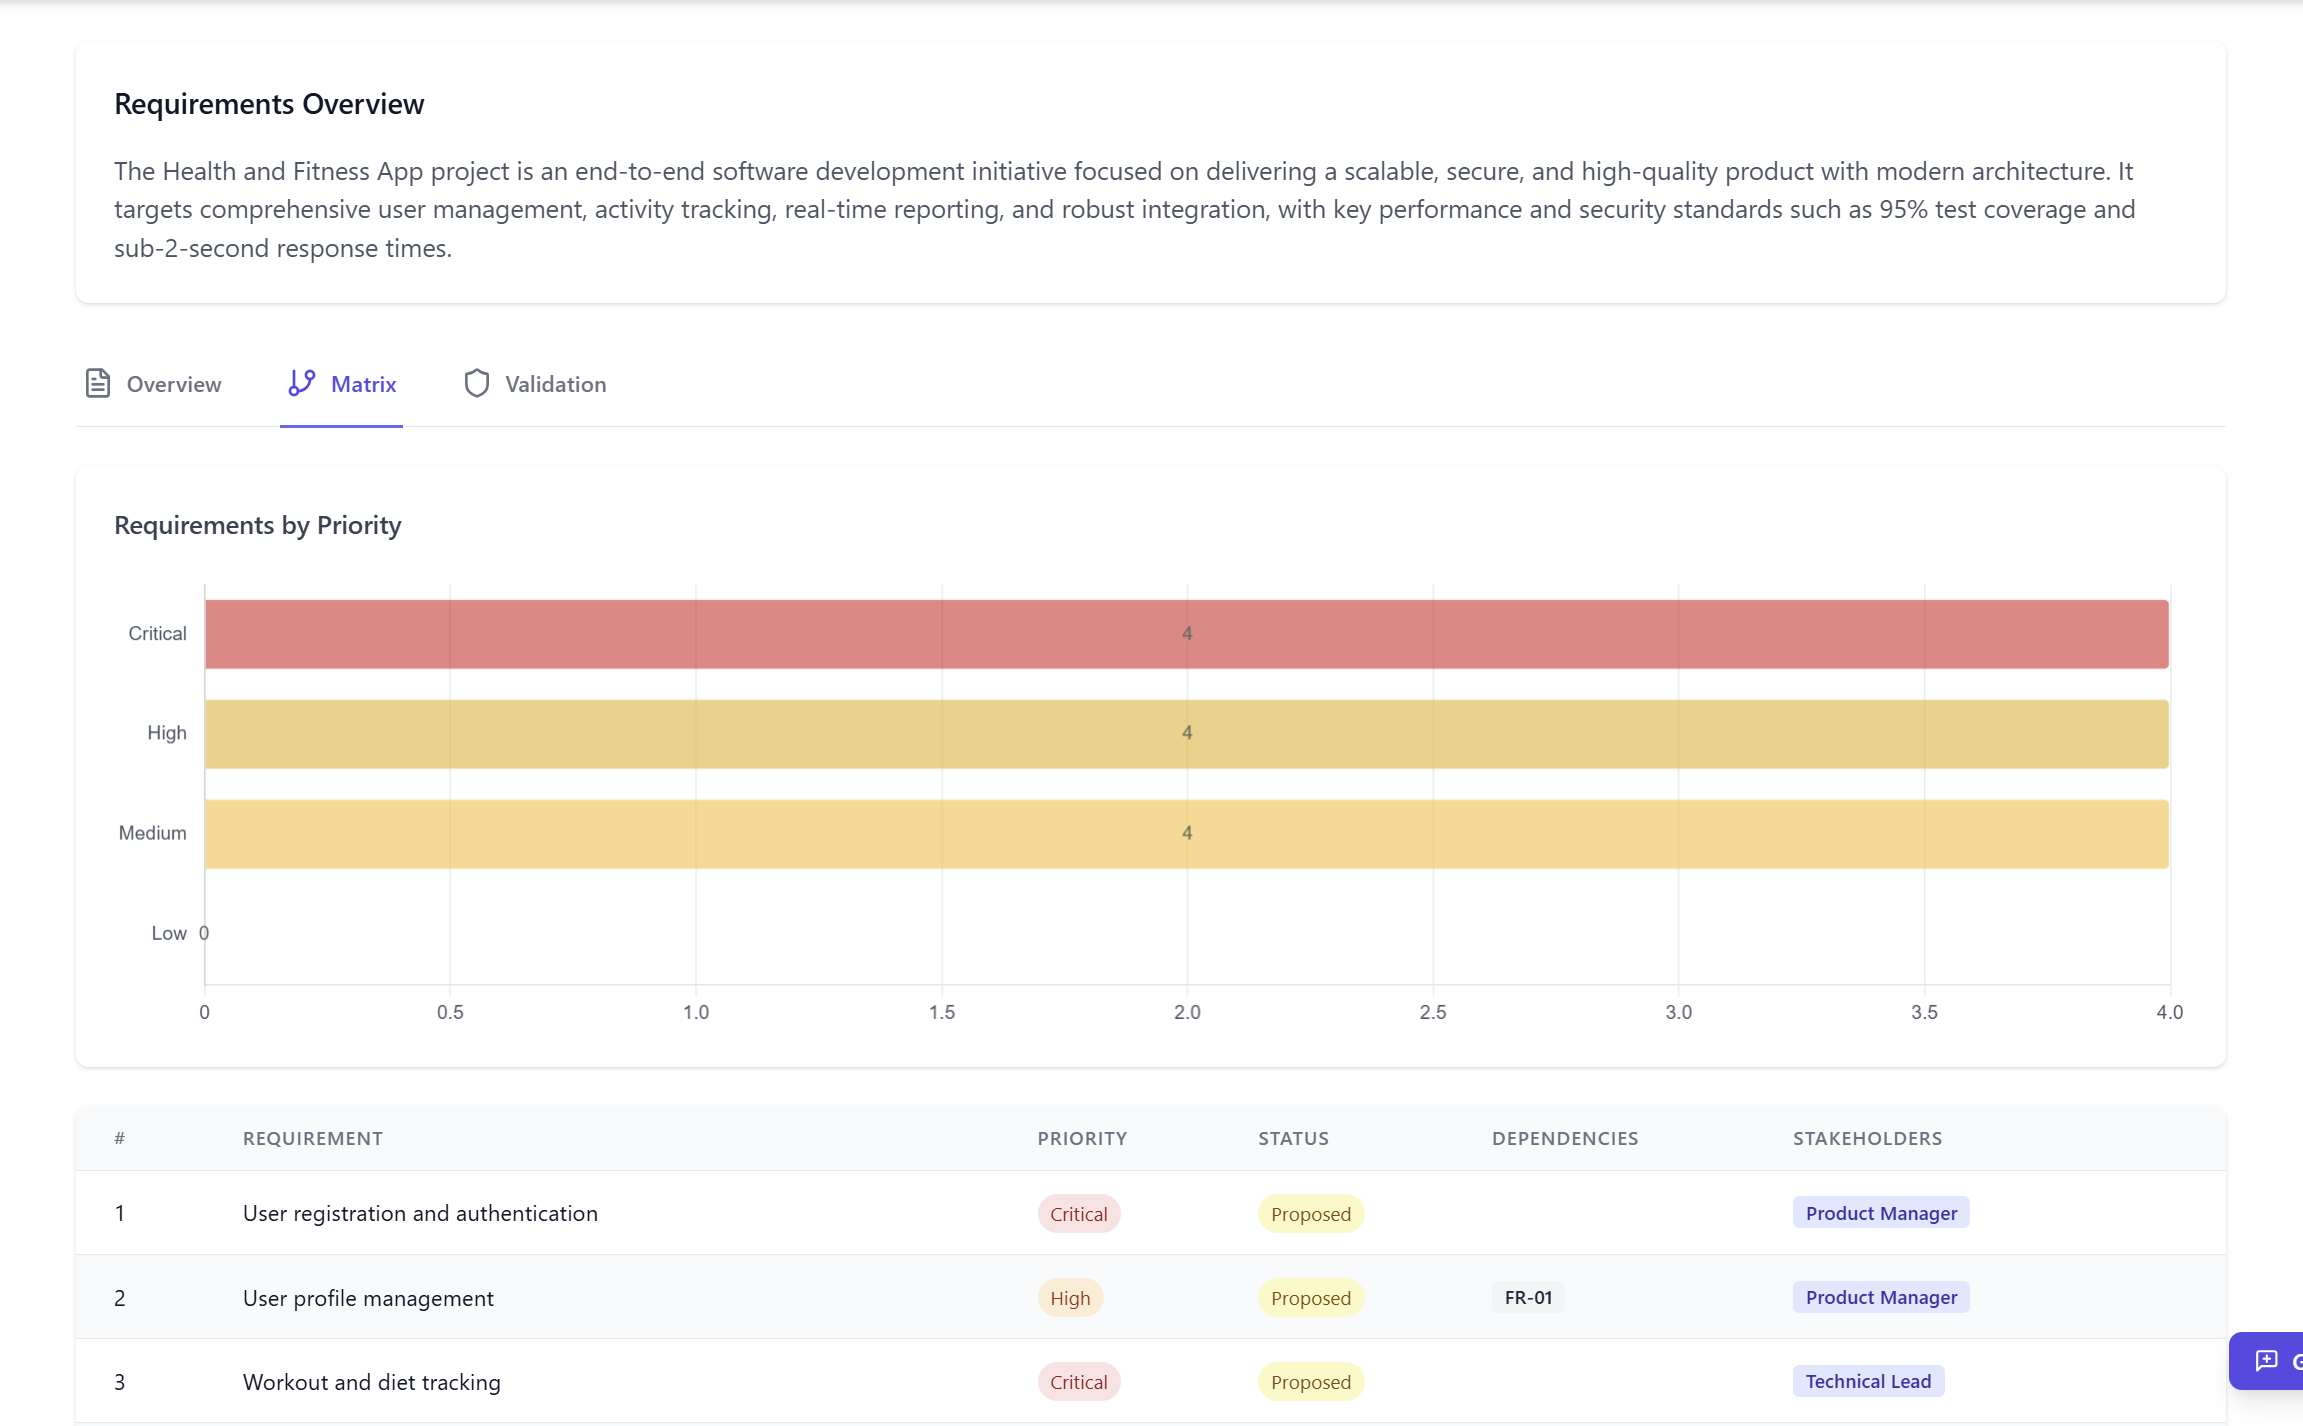Click the Requirement column header
2303x1426 pixels.
pyautogui.click(x=312, y=1138)
